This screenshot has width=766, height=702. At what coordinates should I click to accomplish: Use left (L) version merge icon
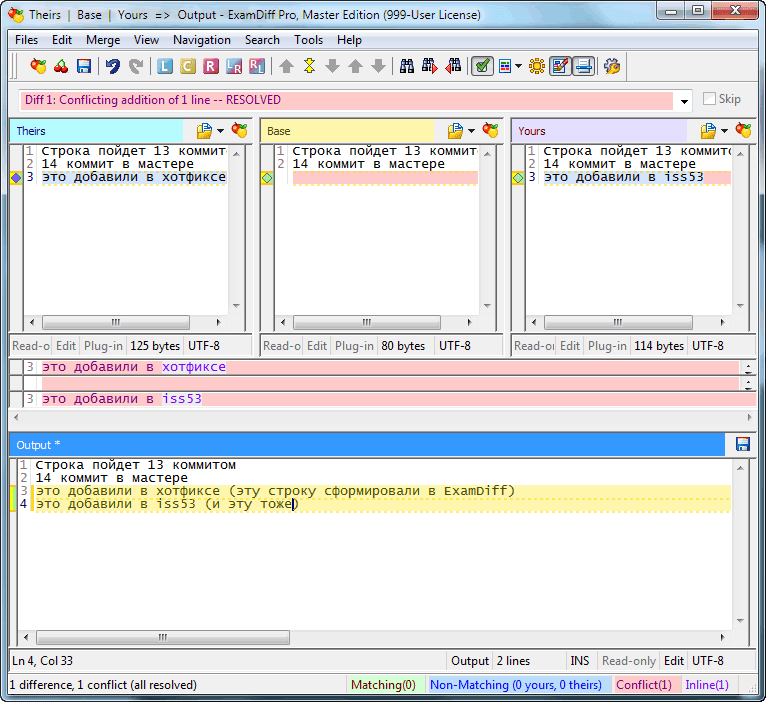tap(165, 66)
